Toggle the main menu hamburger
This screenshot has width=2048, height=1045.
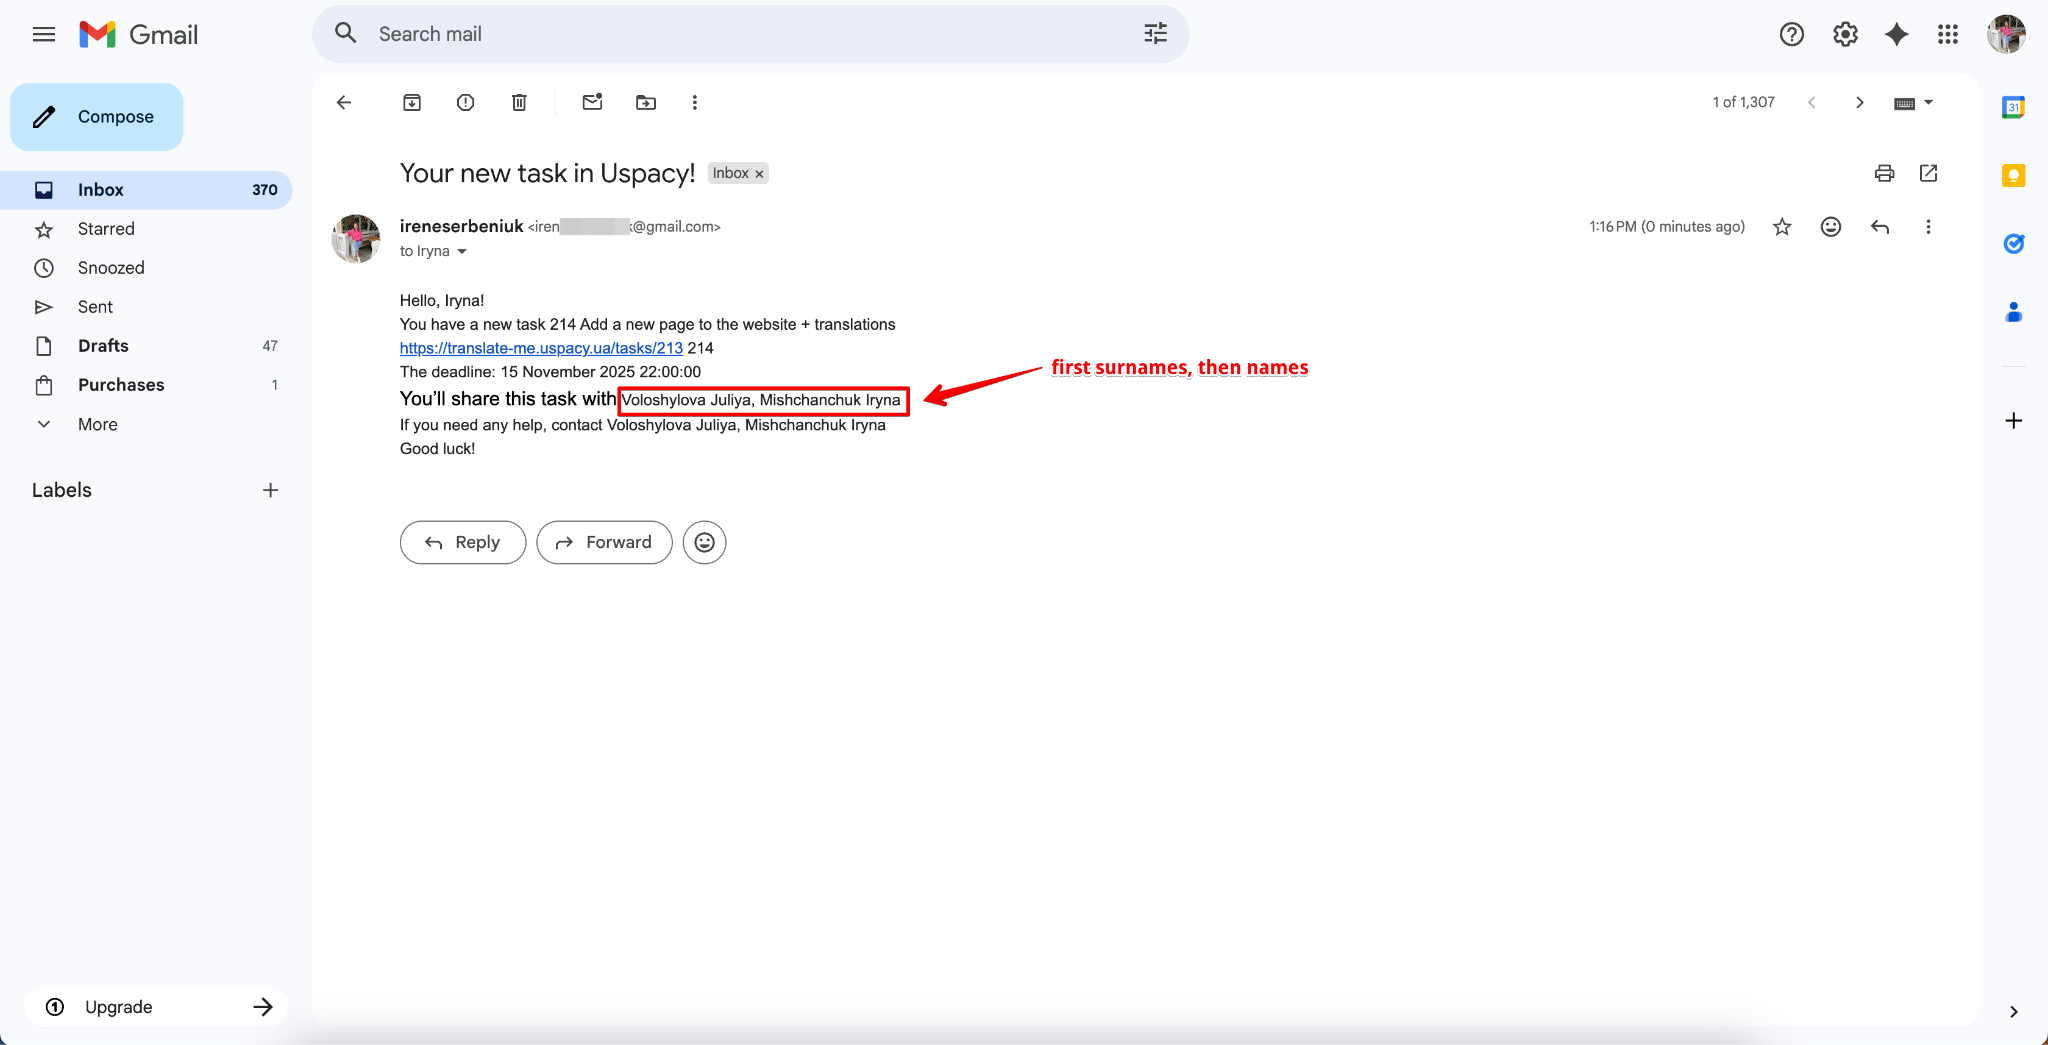tap(44, 34)
